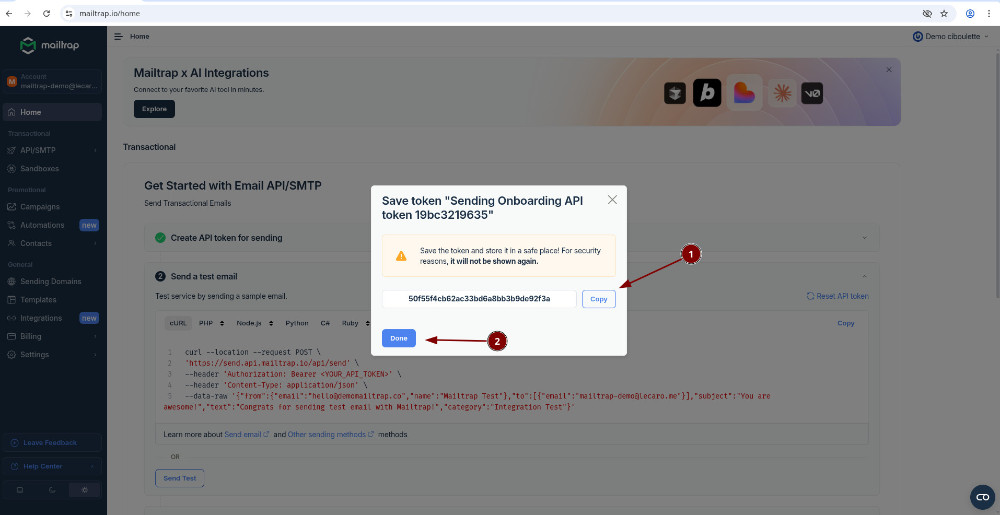Click the API token text field

479,299
